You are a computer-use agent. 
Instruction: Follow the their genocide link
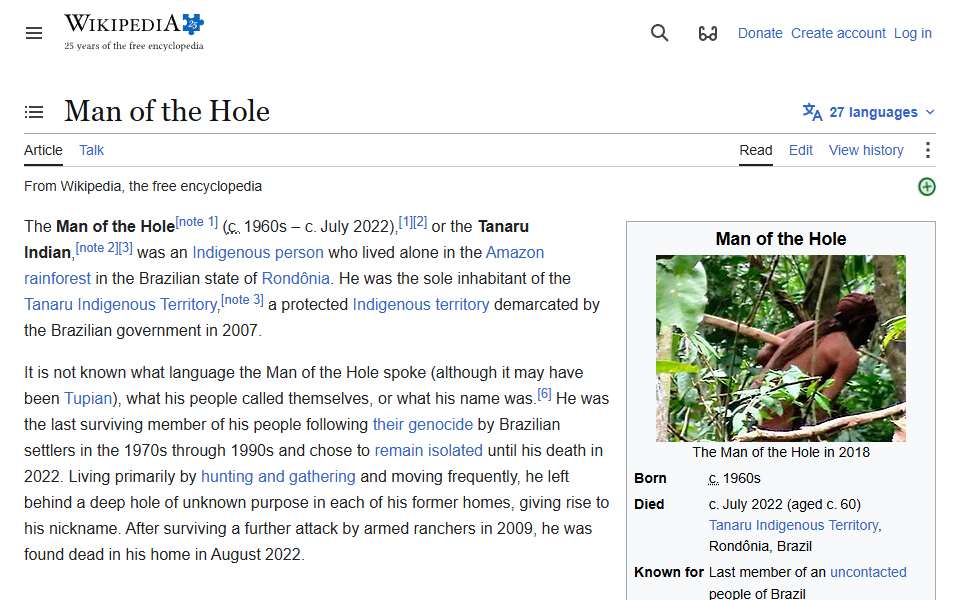(x=422, y=424)
